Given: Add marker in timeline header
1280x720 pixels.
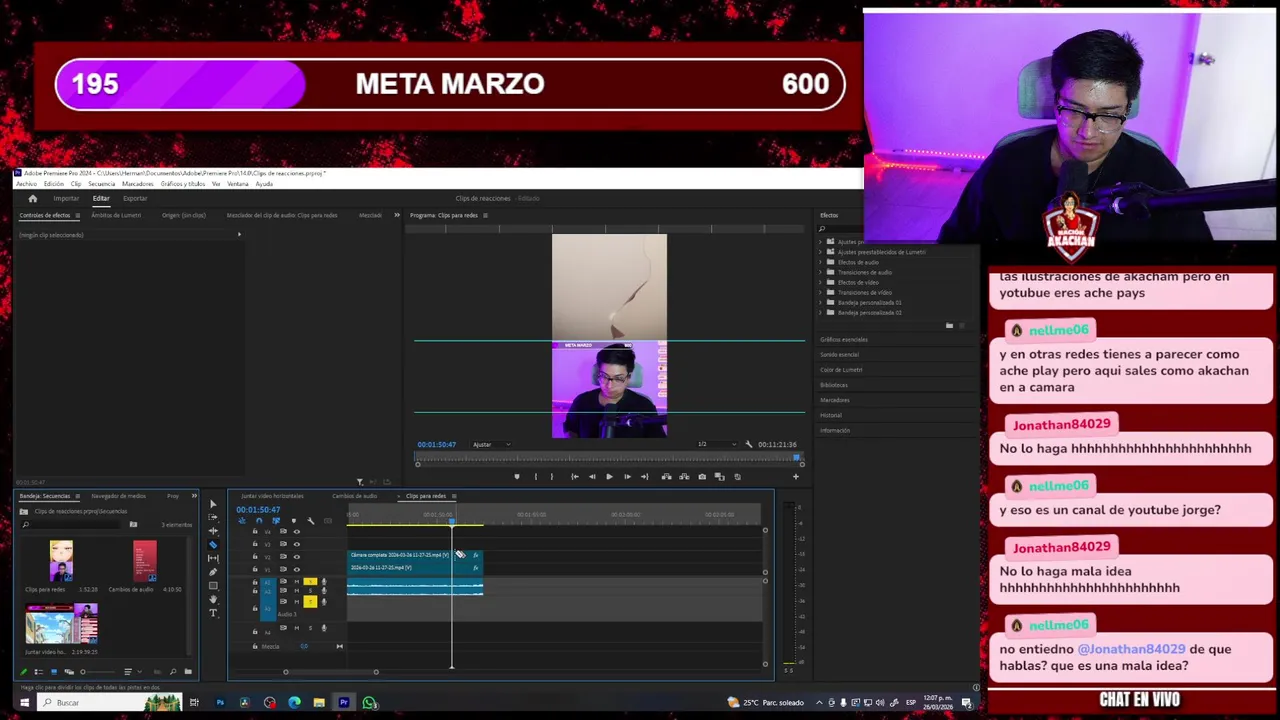Looking at the screenshot, I should point(294,521).
